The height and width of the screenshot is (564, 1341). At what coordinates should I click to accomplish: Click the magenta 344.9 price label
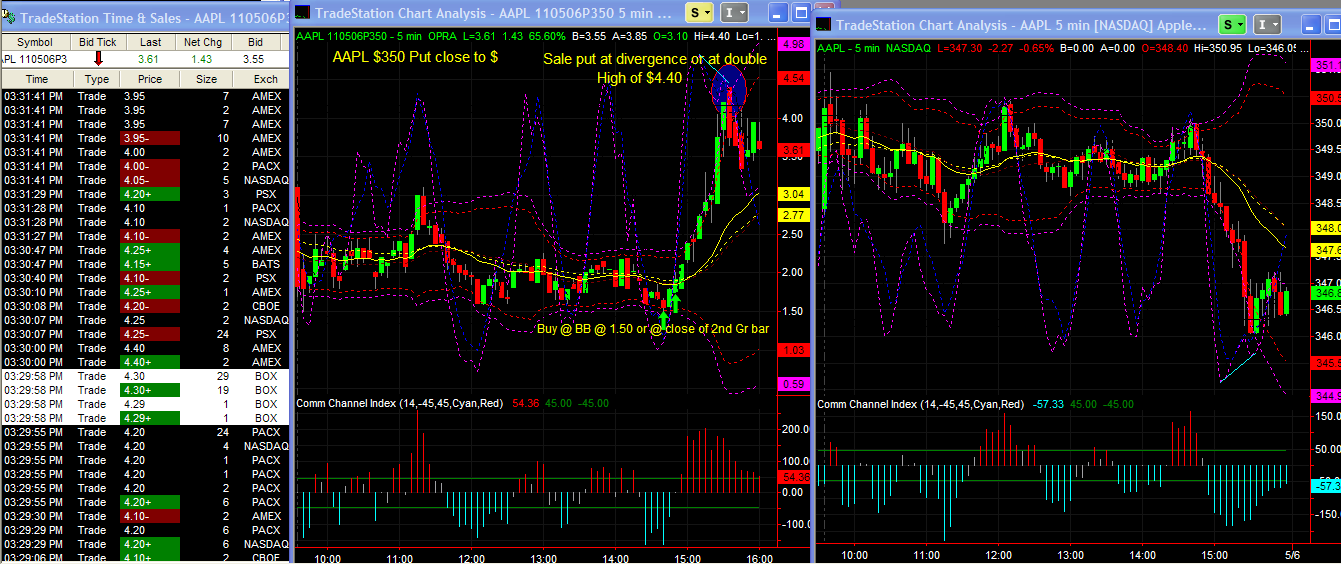tap(1326, 396)
